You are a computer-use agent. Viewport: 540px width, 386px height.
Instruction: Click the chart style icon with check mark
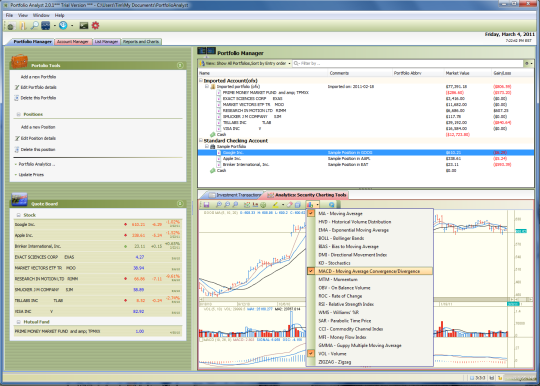[x=247, y=205]
